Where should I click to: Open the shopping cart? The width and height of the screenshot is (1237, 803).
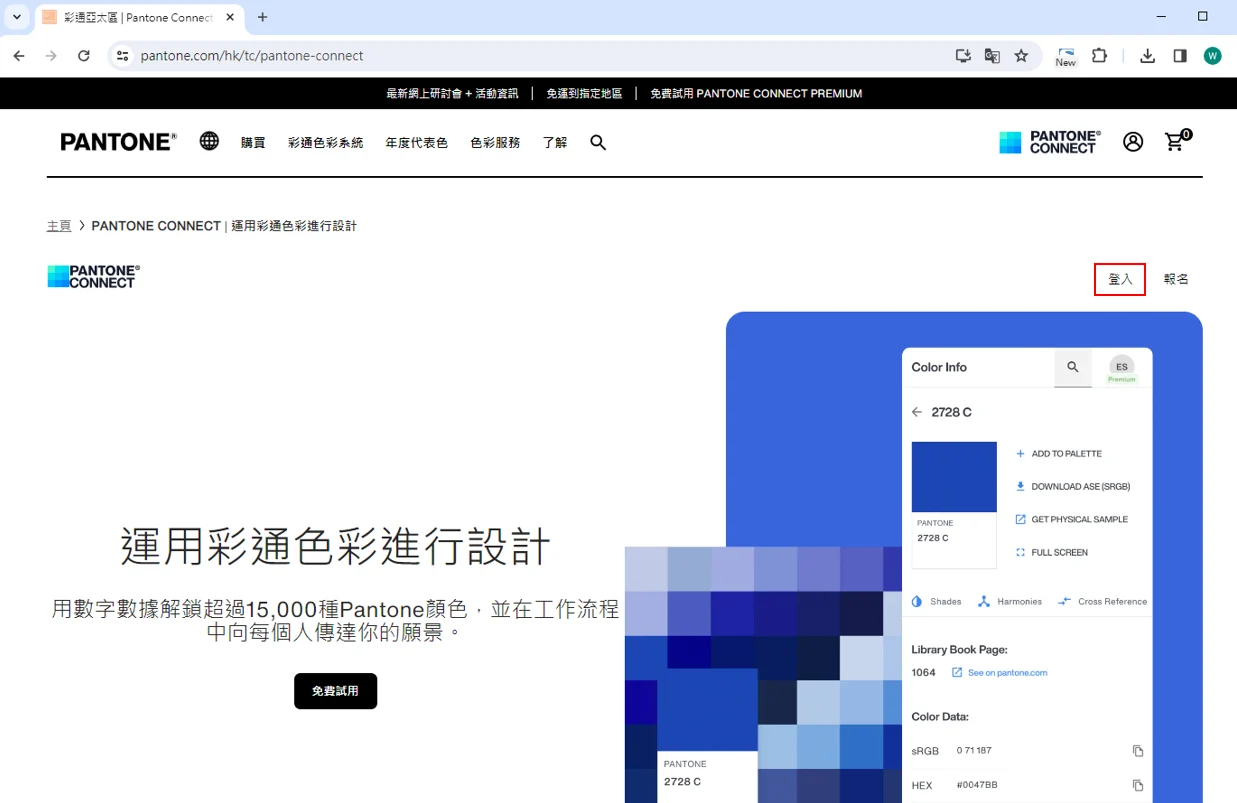1175,142
